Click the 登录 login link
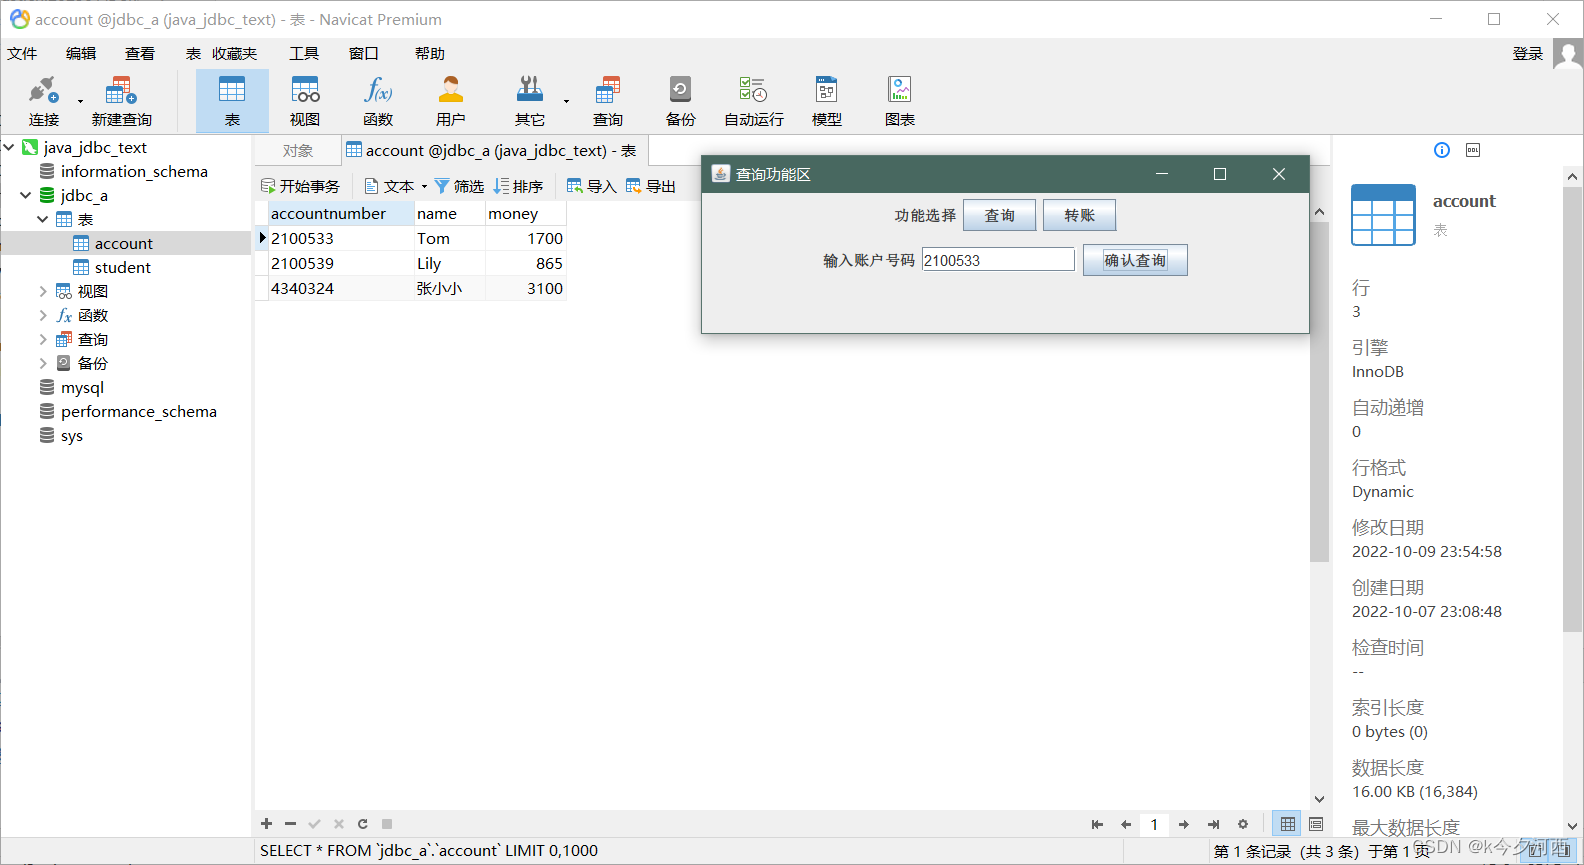 click(x=1527, y=53)
